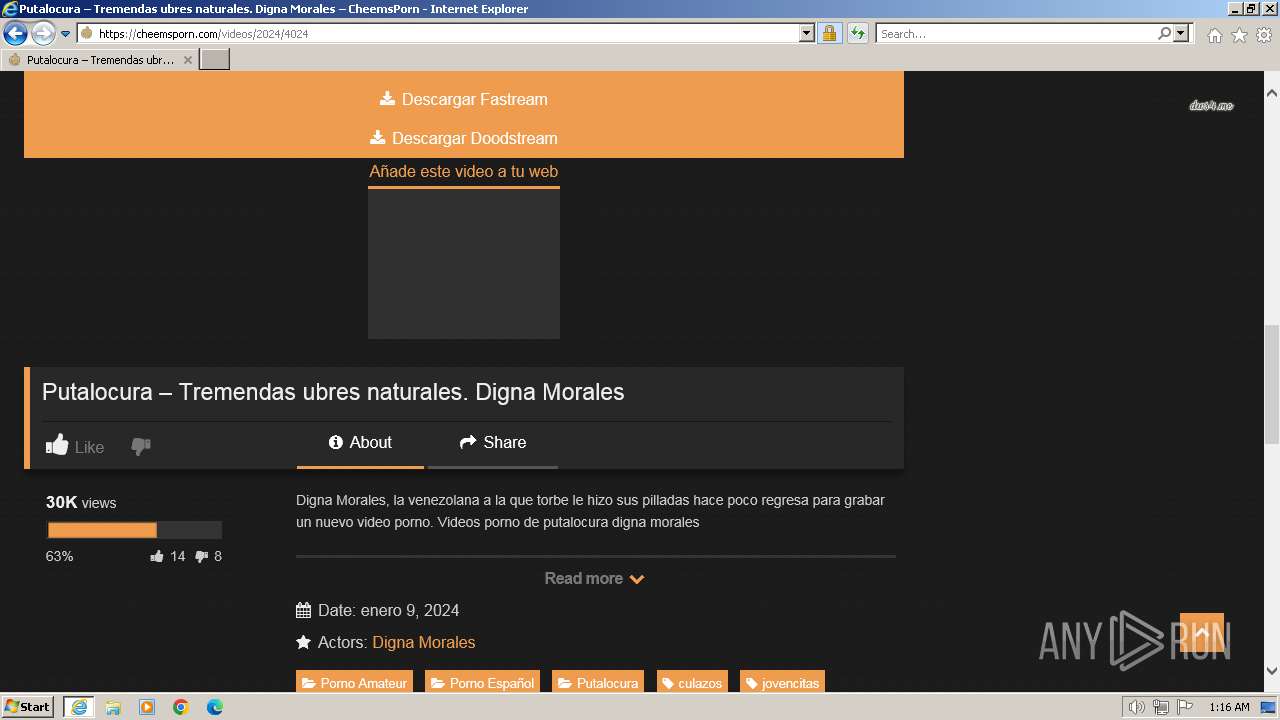Image resolution: width=1280 pixels, height=720 pixels.
Task: Open the Microsoft Edge taskbar icon
Action: tap(215, 707)
